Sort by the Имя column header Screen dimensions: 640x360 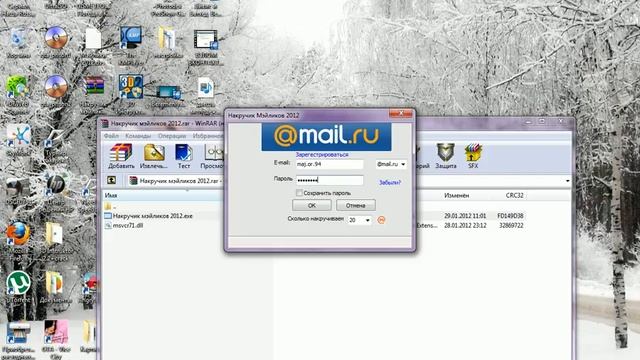point(111,196)
